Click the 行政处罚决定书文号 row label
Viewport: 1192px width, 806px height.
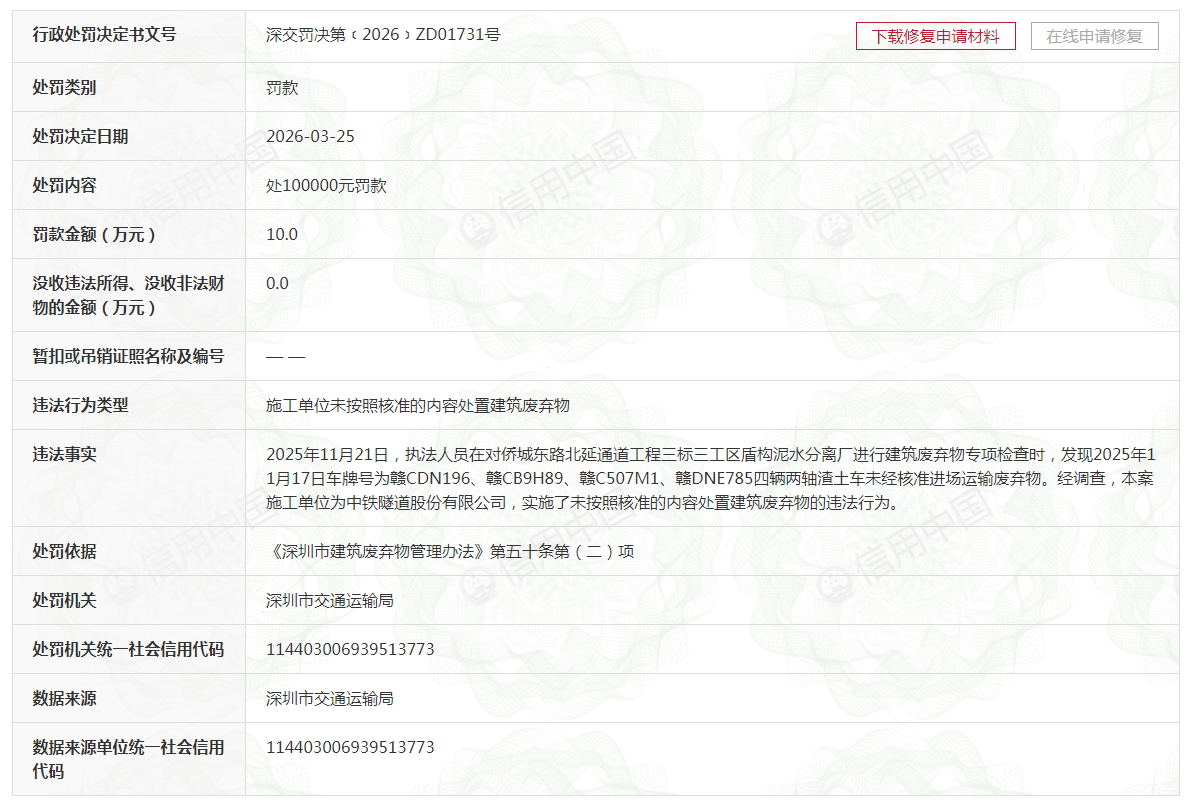(x=104, y=35)
